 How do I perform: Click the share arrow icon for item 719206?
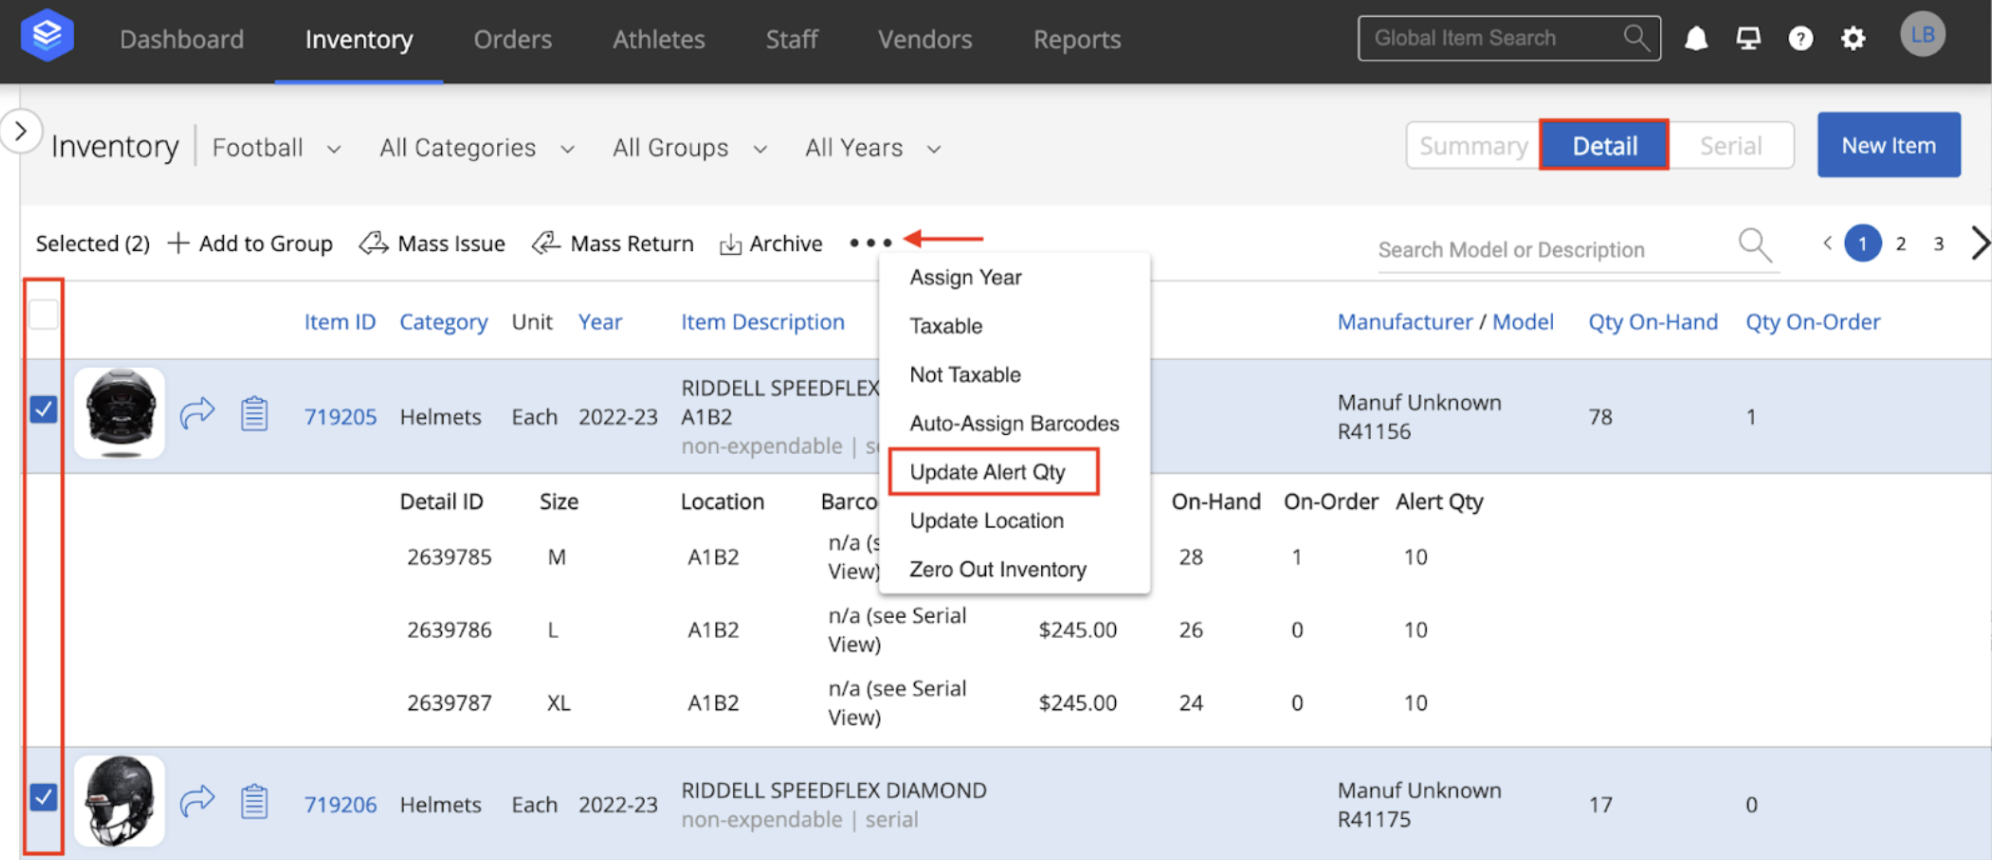(197, 800)
